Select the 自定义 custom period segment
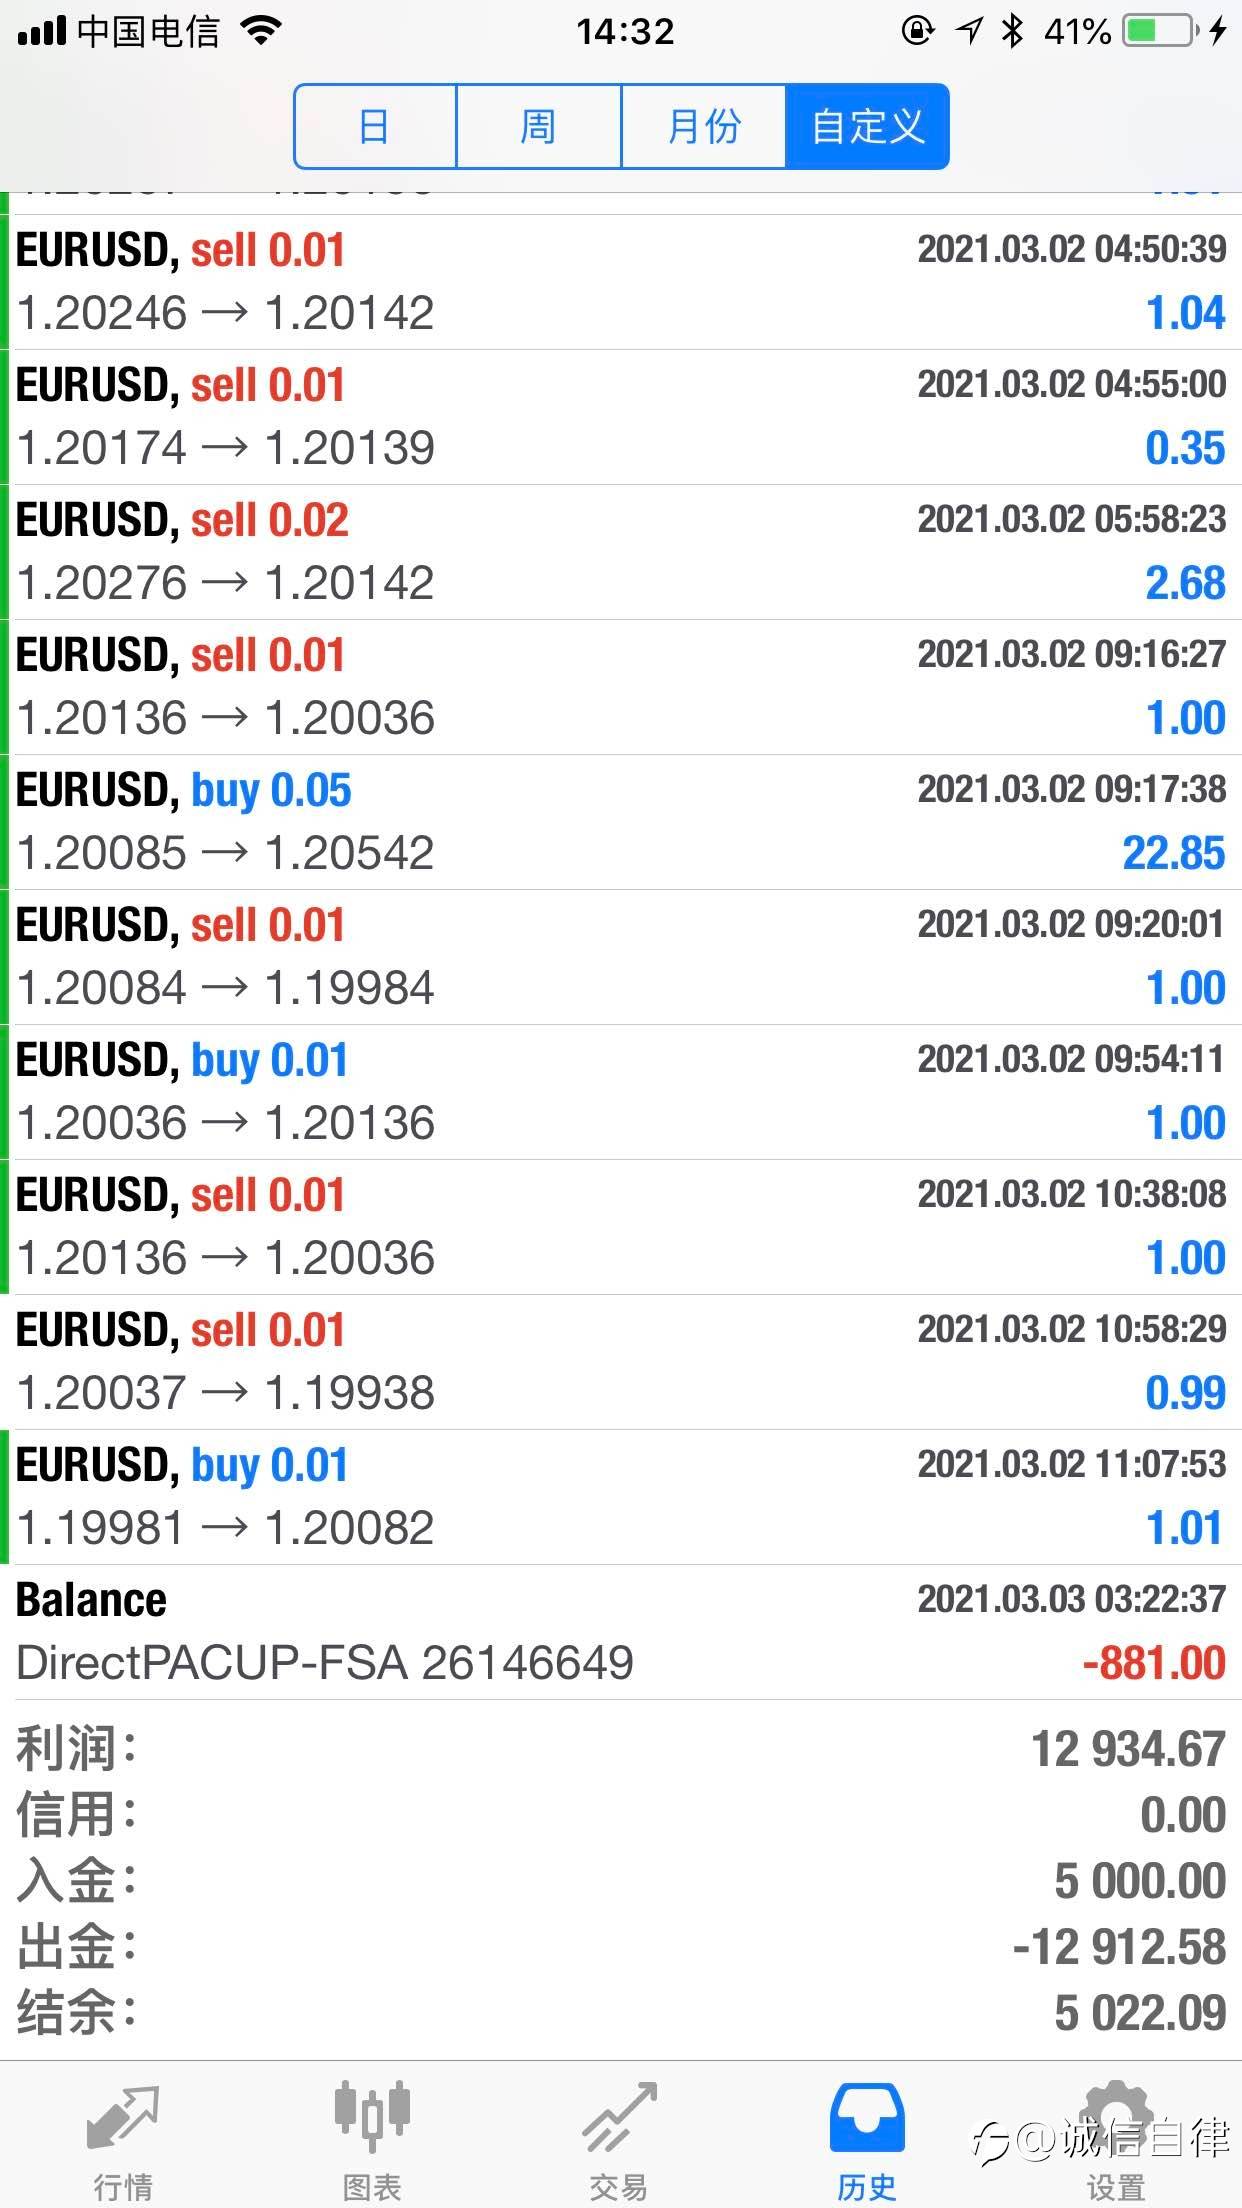1242x2208 pixels. (x=867, y=127)
